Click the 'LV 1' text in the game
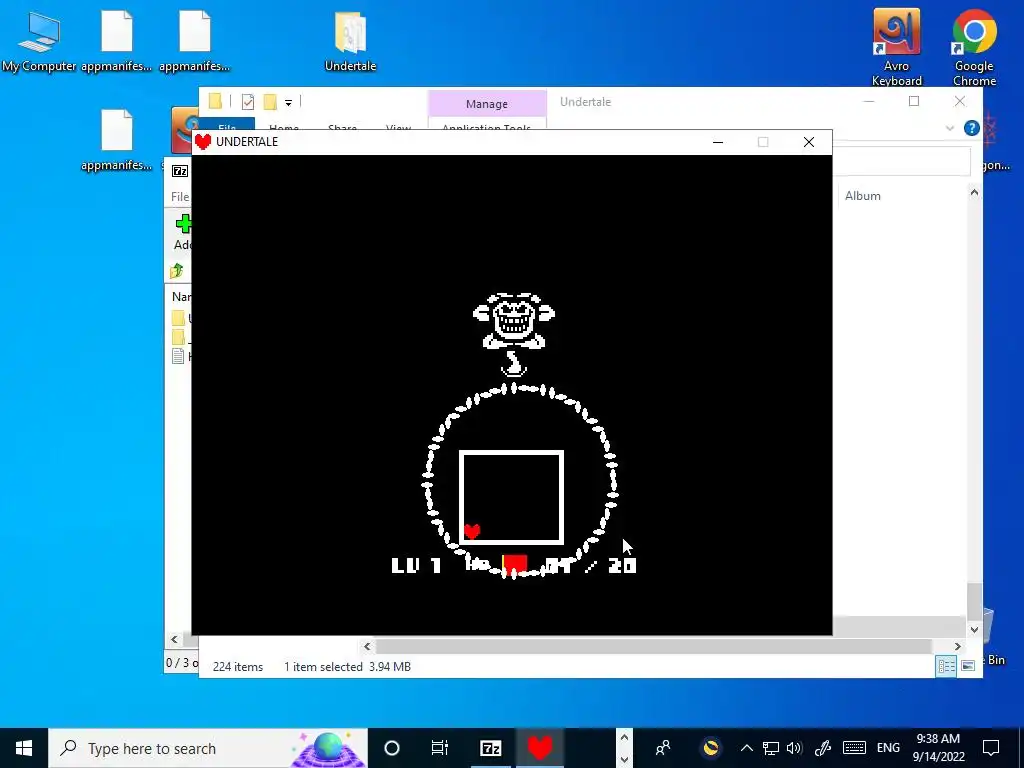This screenshot has height=768, width=1024. tap(416, 565)
